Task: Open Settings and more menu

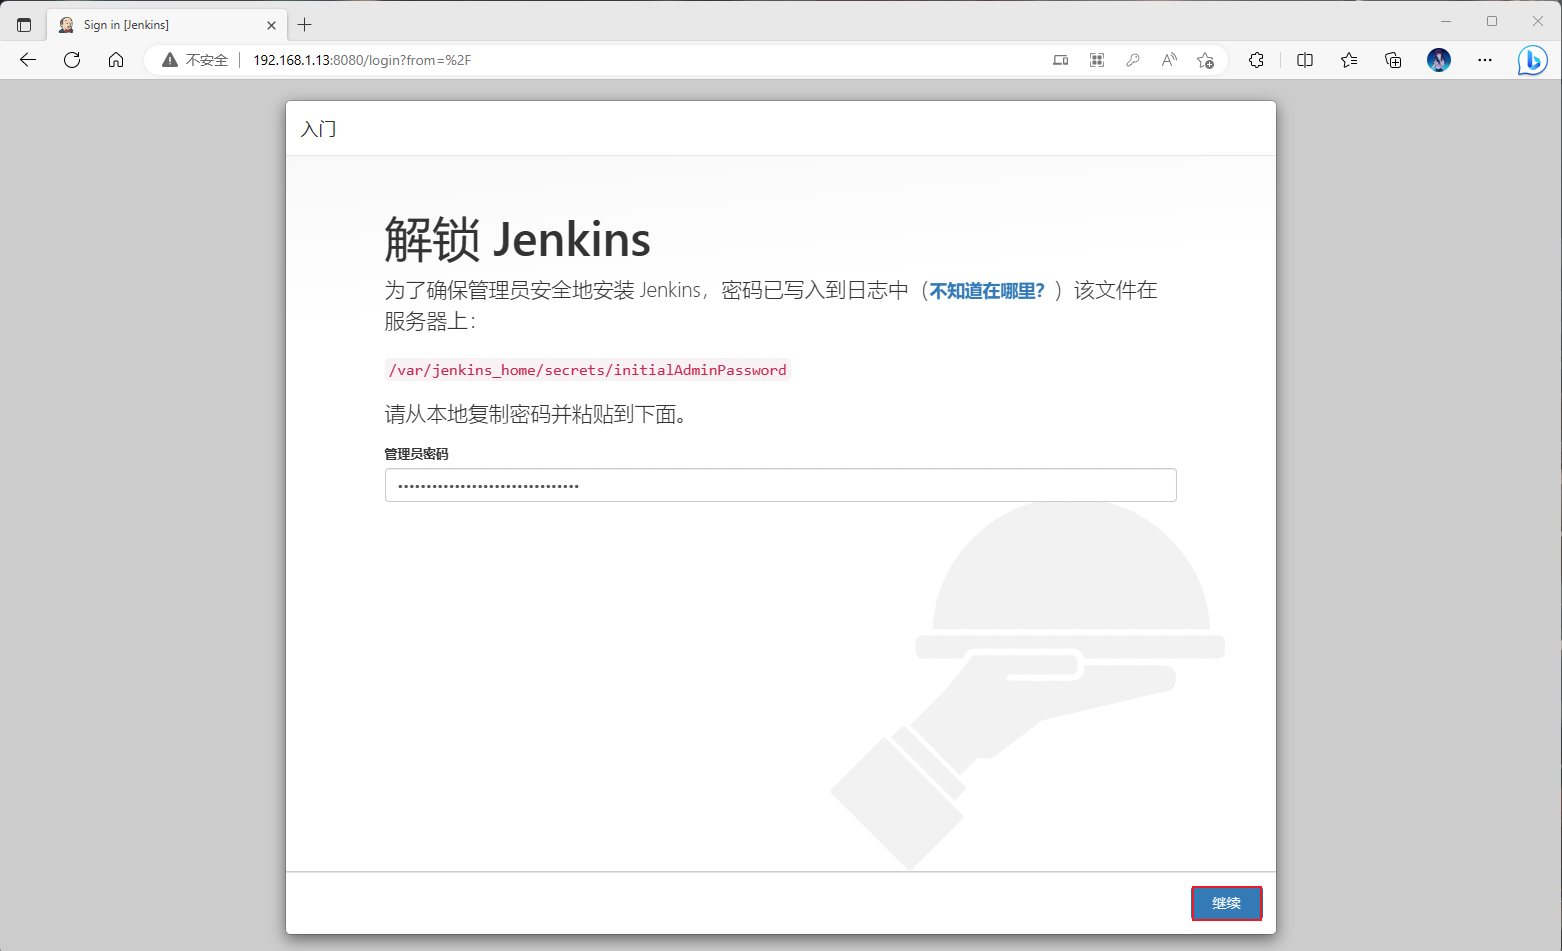Action: [x=1485, y=60]
